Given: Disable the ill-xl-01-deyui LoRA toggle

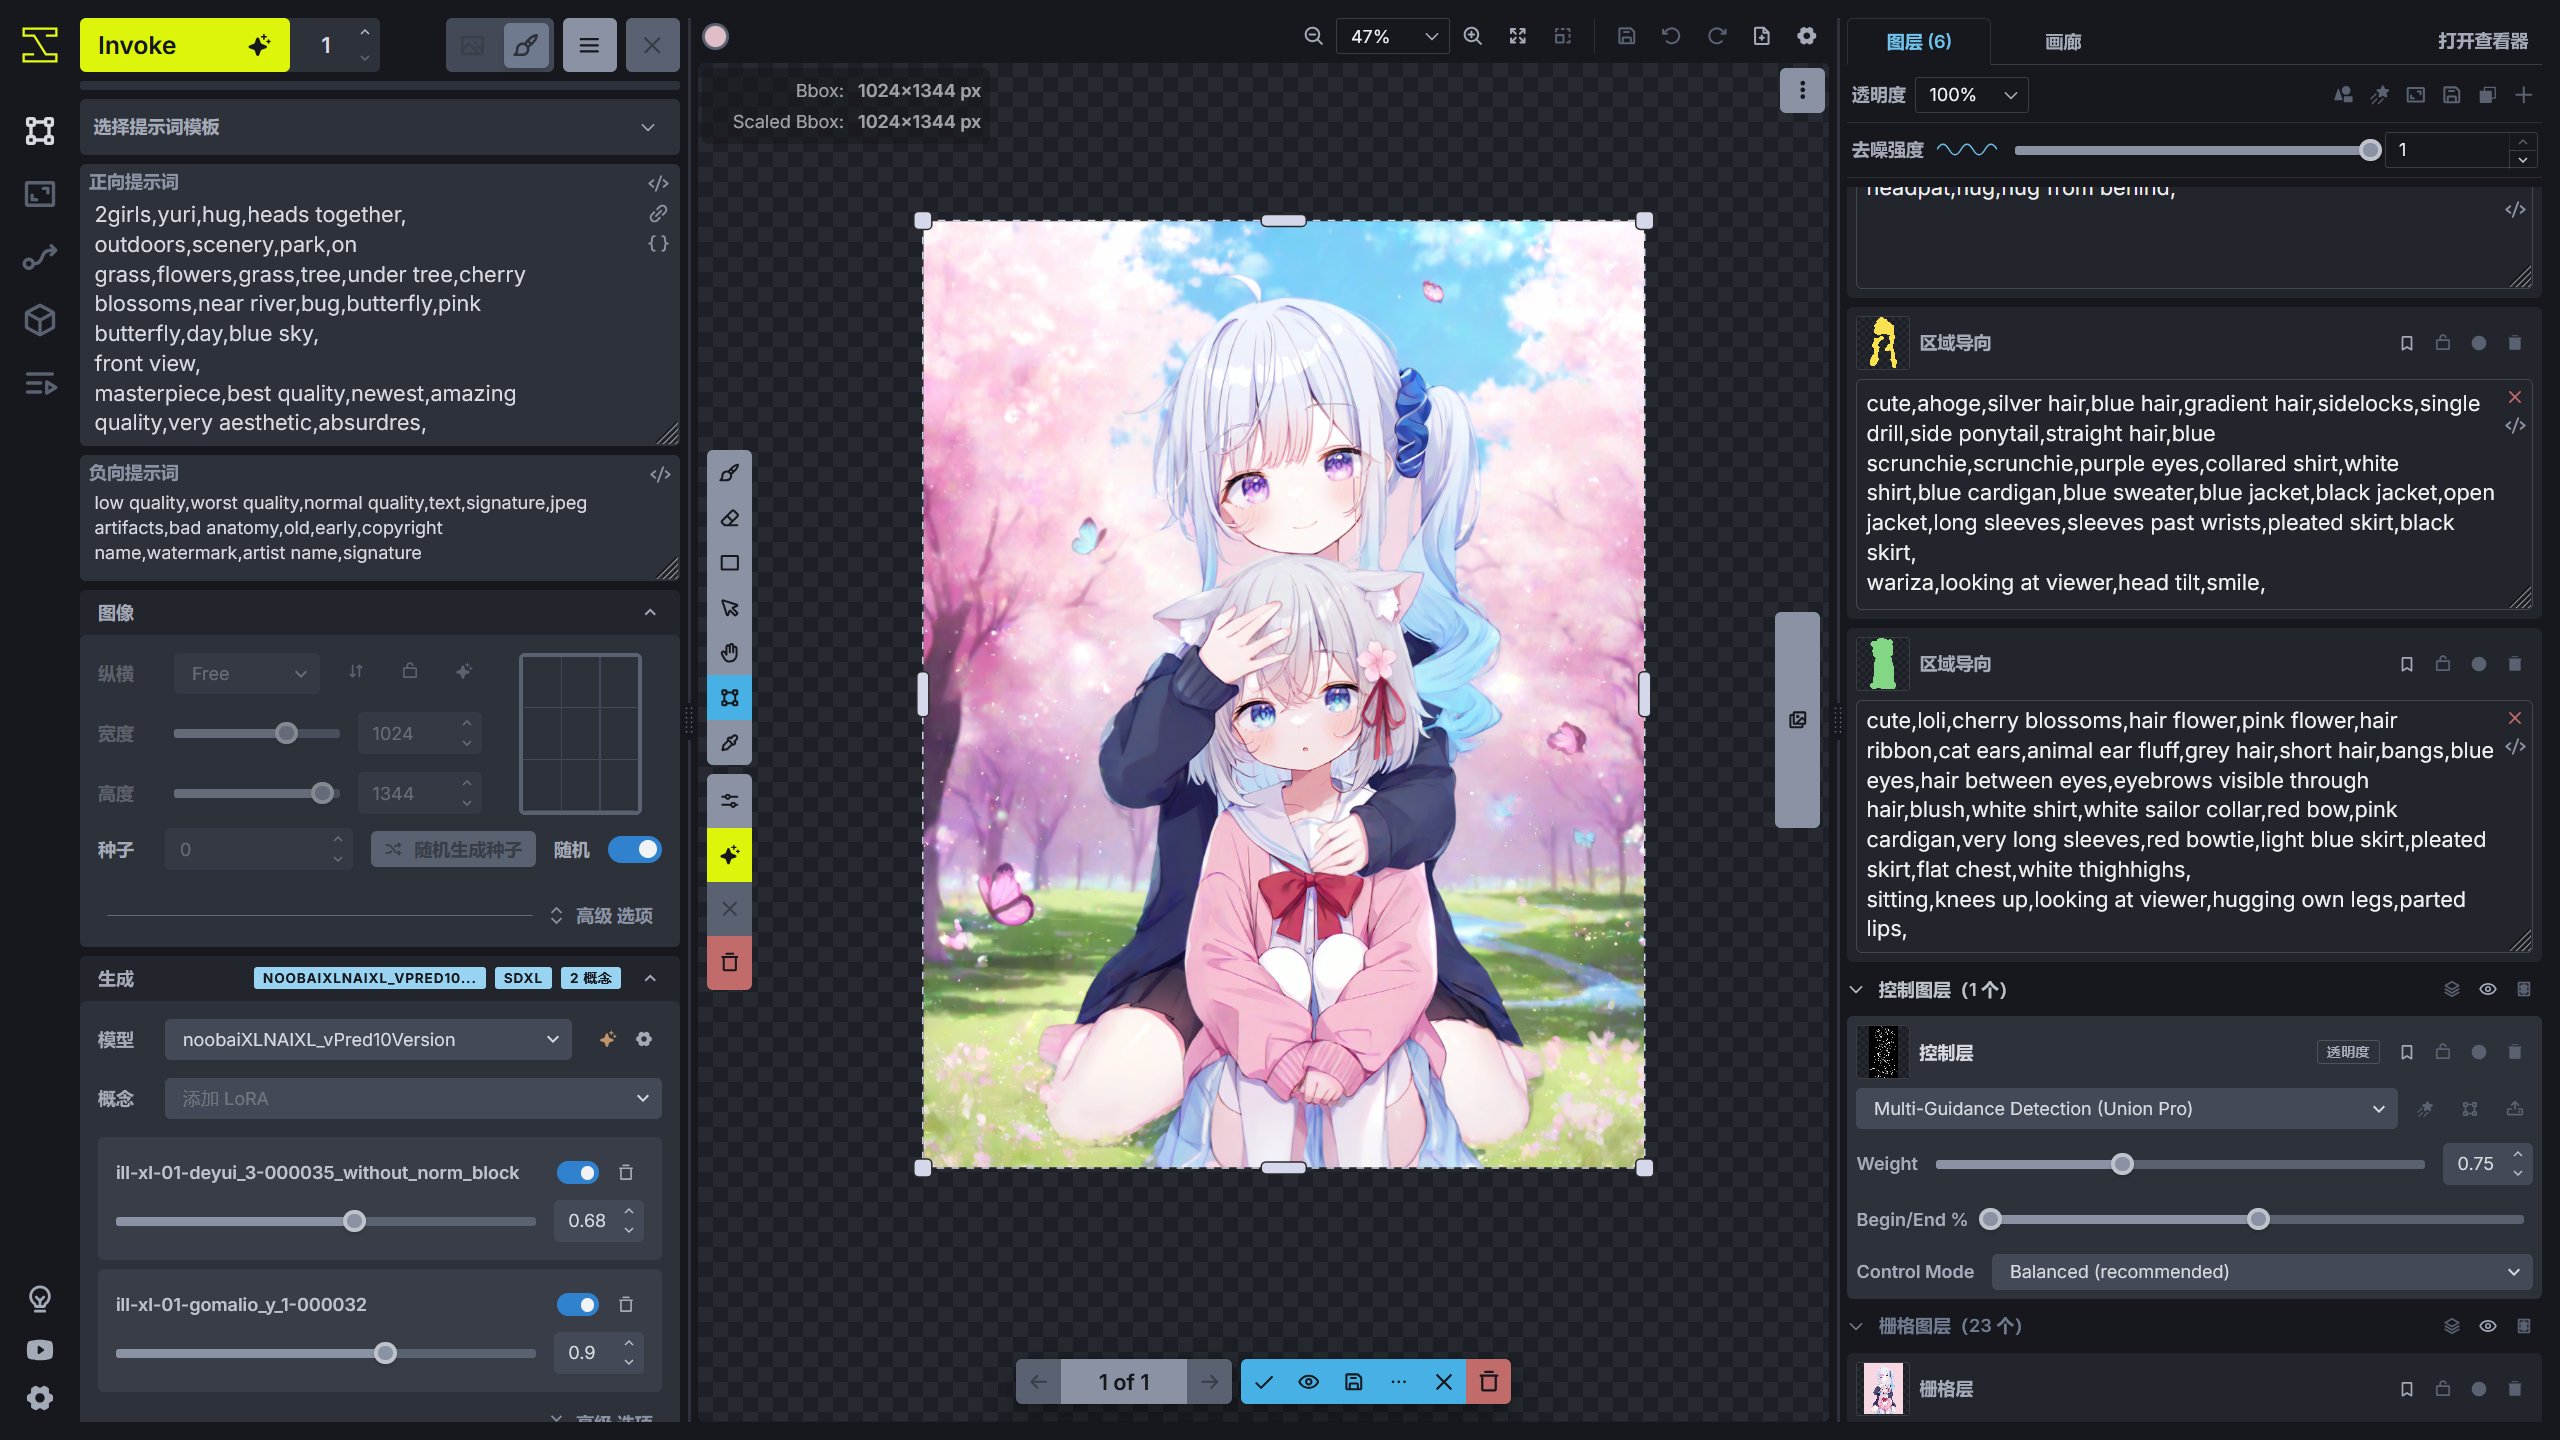Looking at the screenshot, I should point(577,1172).
